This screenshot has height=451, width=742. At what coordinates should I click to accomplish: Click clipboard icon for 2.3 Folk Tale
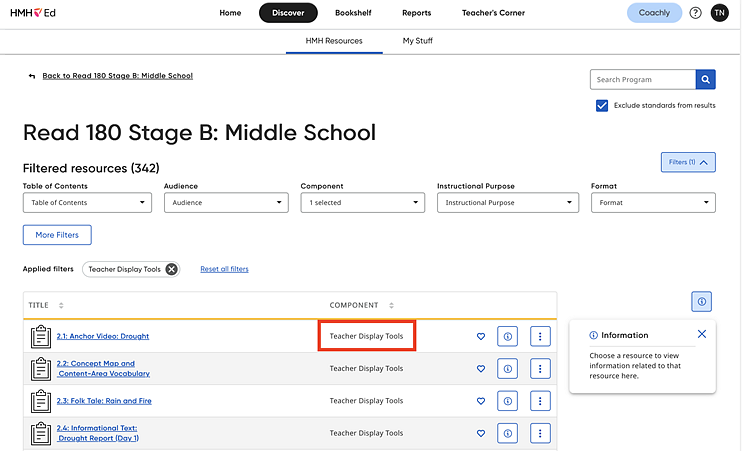[x=41, y=401]
